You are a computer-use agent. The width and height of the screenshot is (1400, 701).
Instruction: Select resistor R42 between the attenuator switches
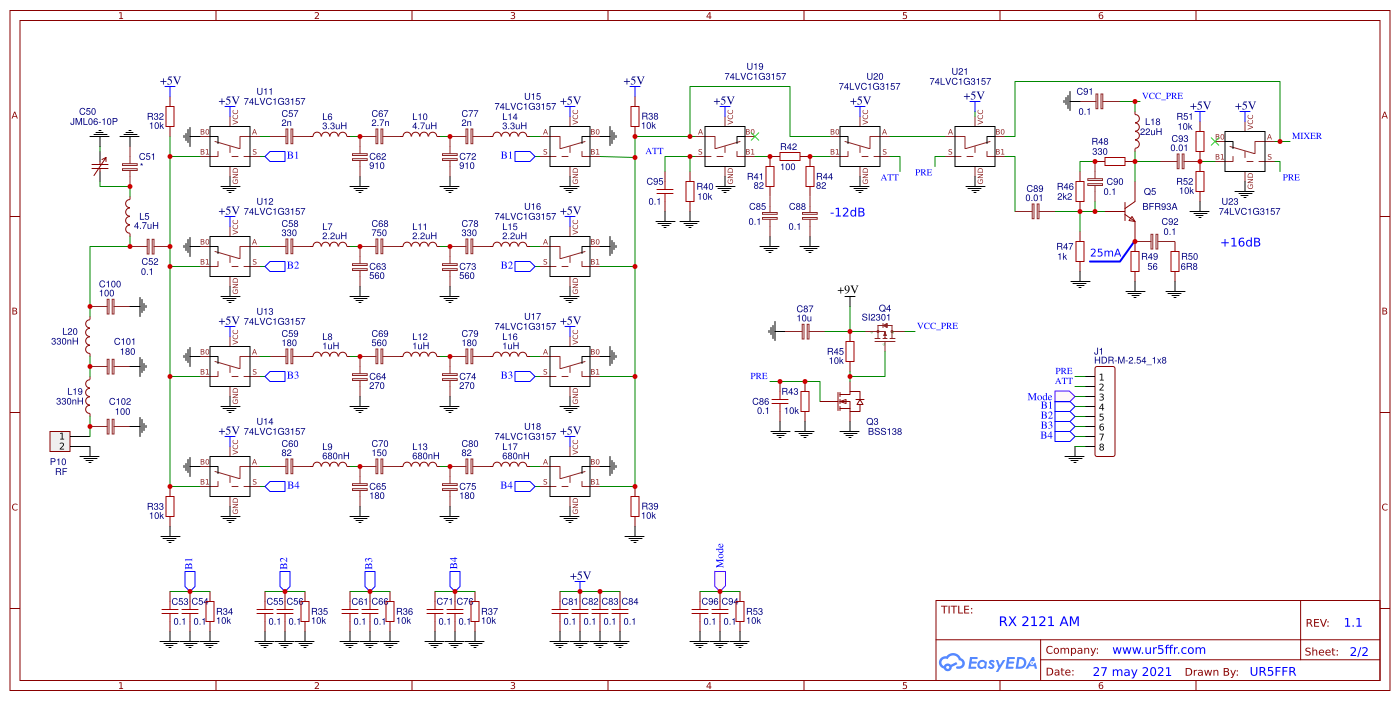pyautogui.click(x=789, y=156)
